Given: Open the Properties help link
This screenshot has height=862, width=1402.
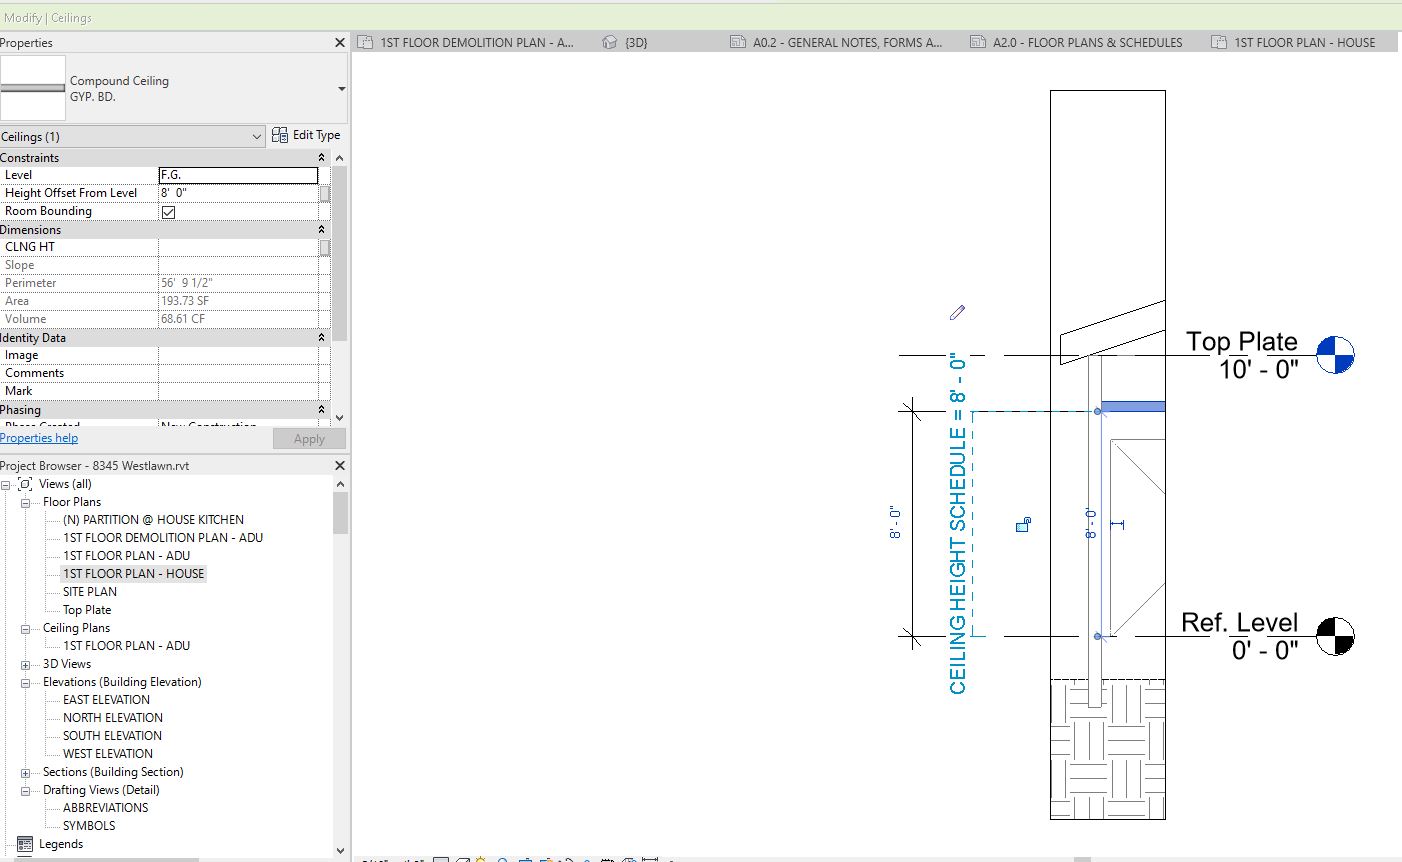Looking at the screenshot, I should [39, 438].
